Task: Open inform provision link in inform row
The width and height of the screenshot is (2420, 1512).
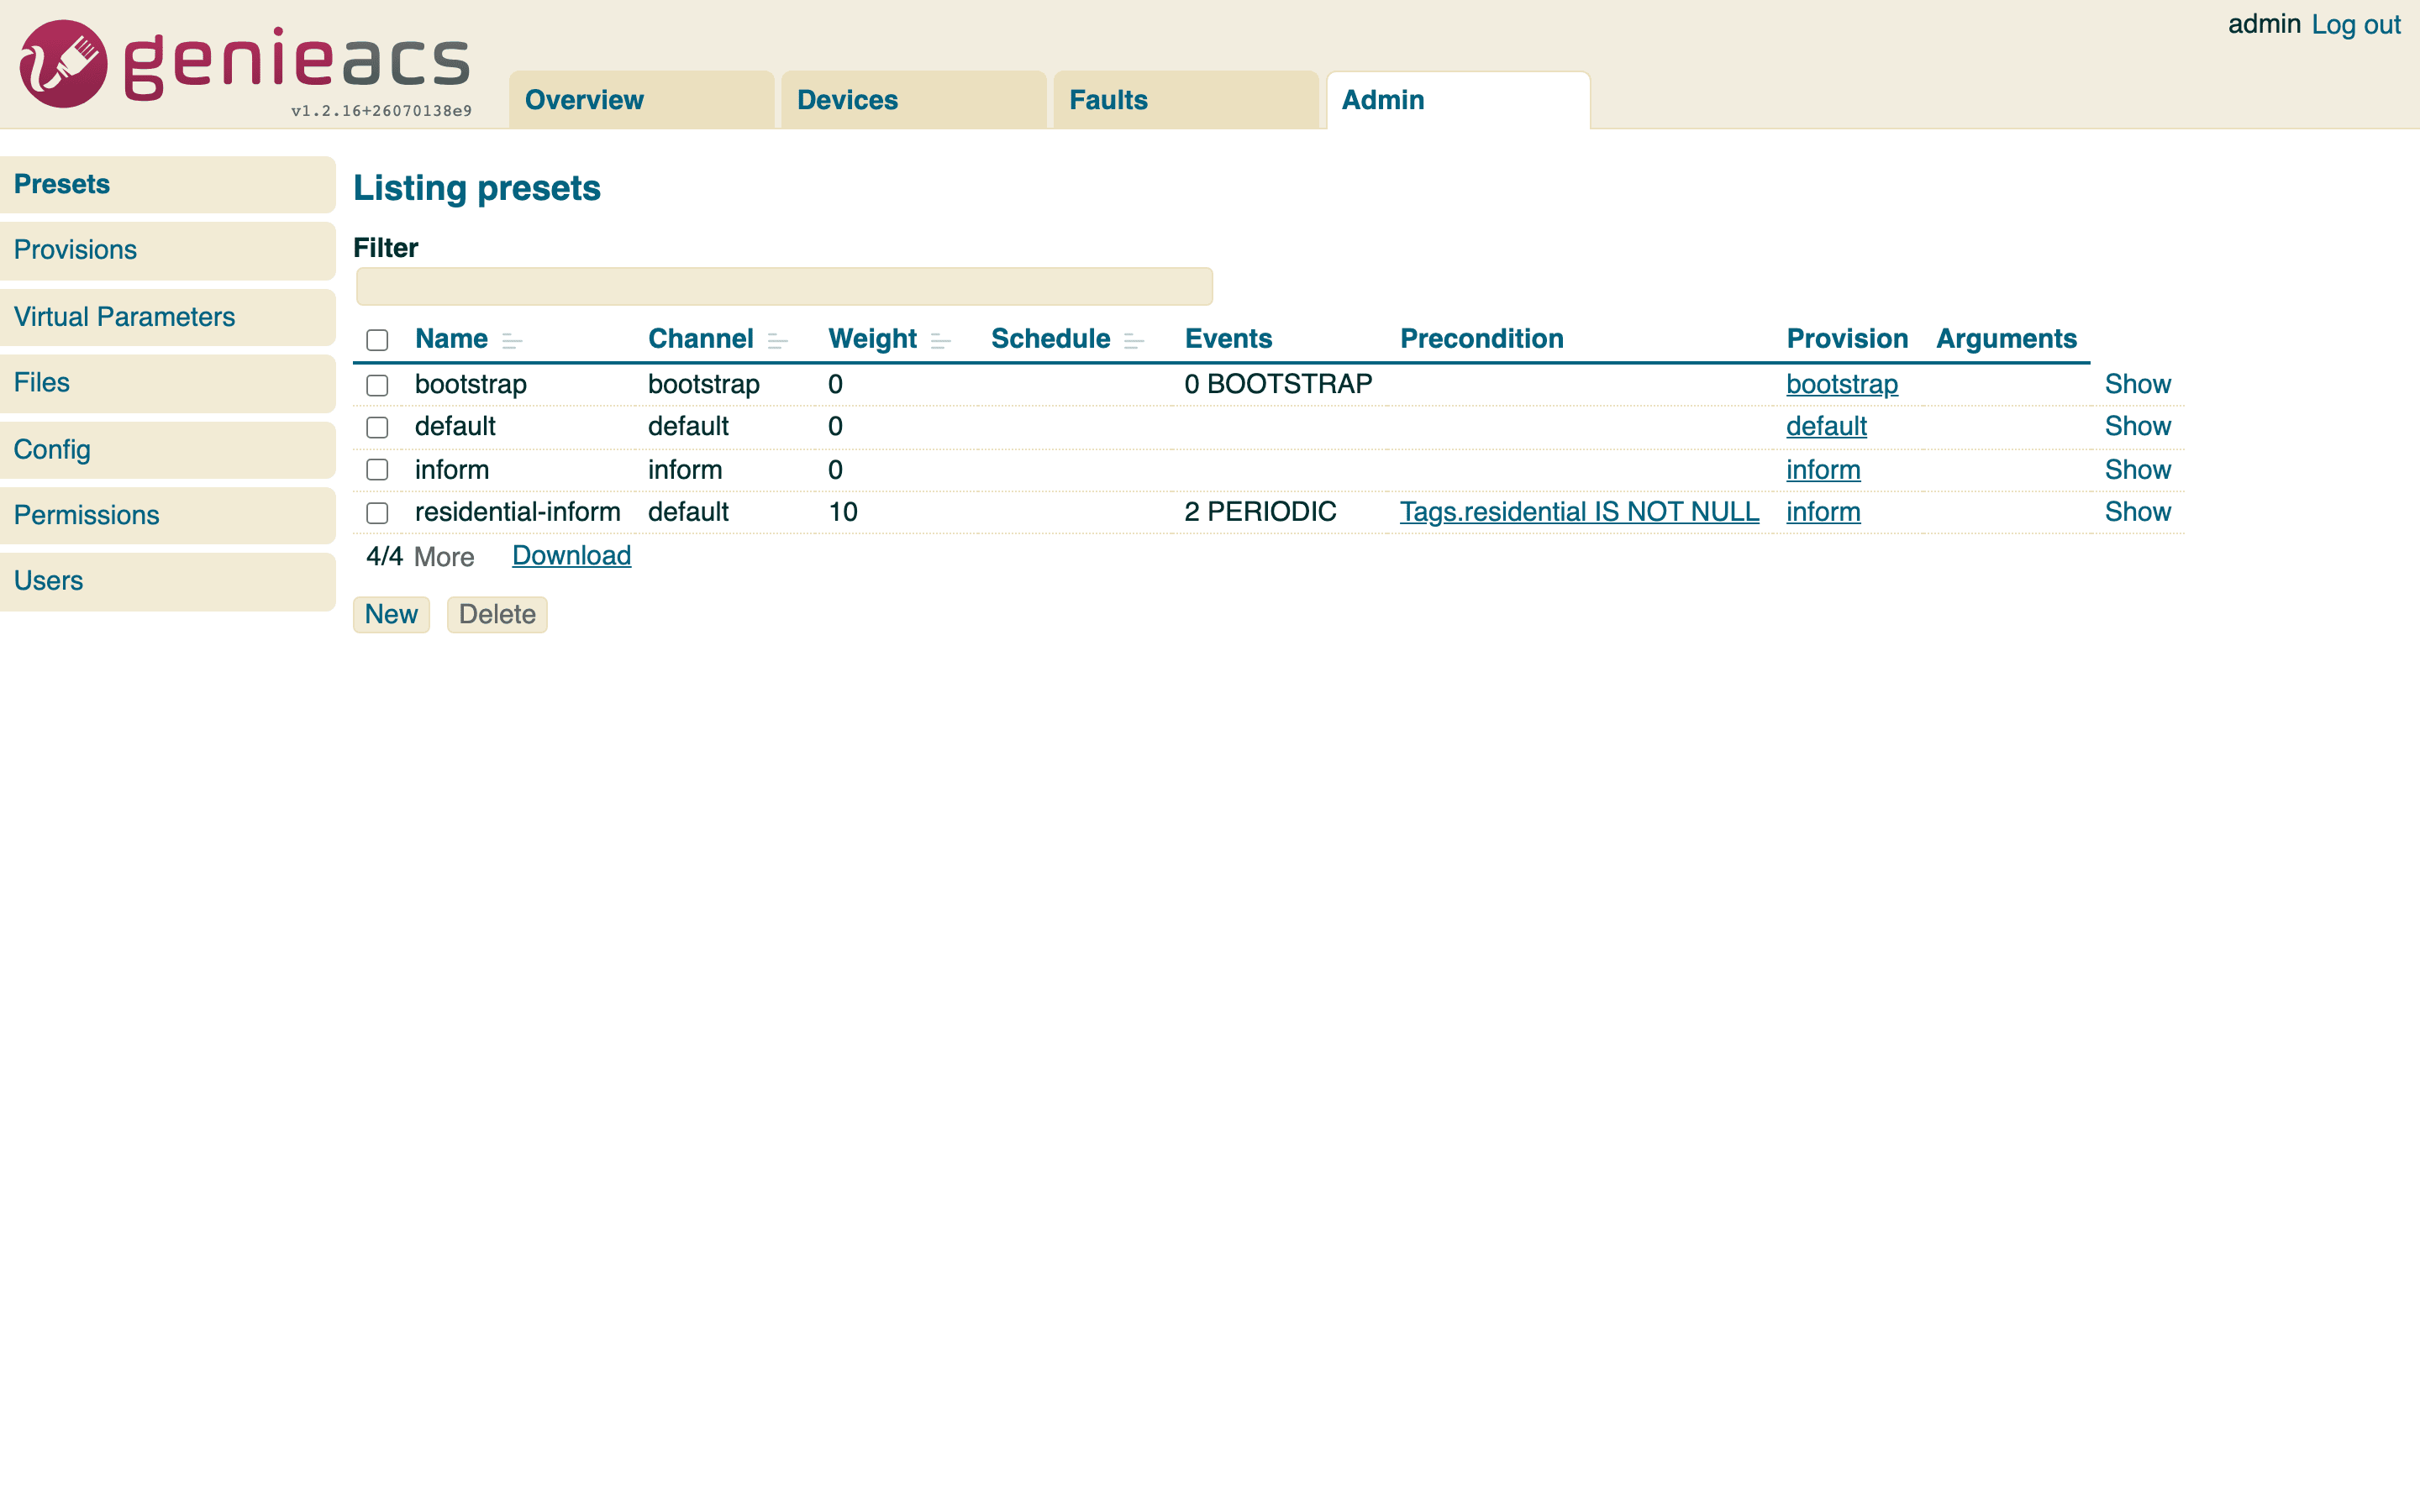Action: 1823,470
